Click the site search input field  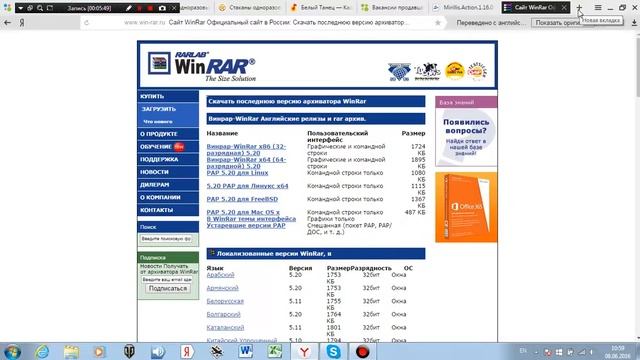[x=166, y=239]
